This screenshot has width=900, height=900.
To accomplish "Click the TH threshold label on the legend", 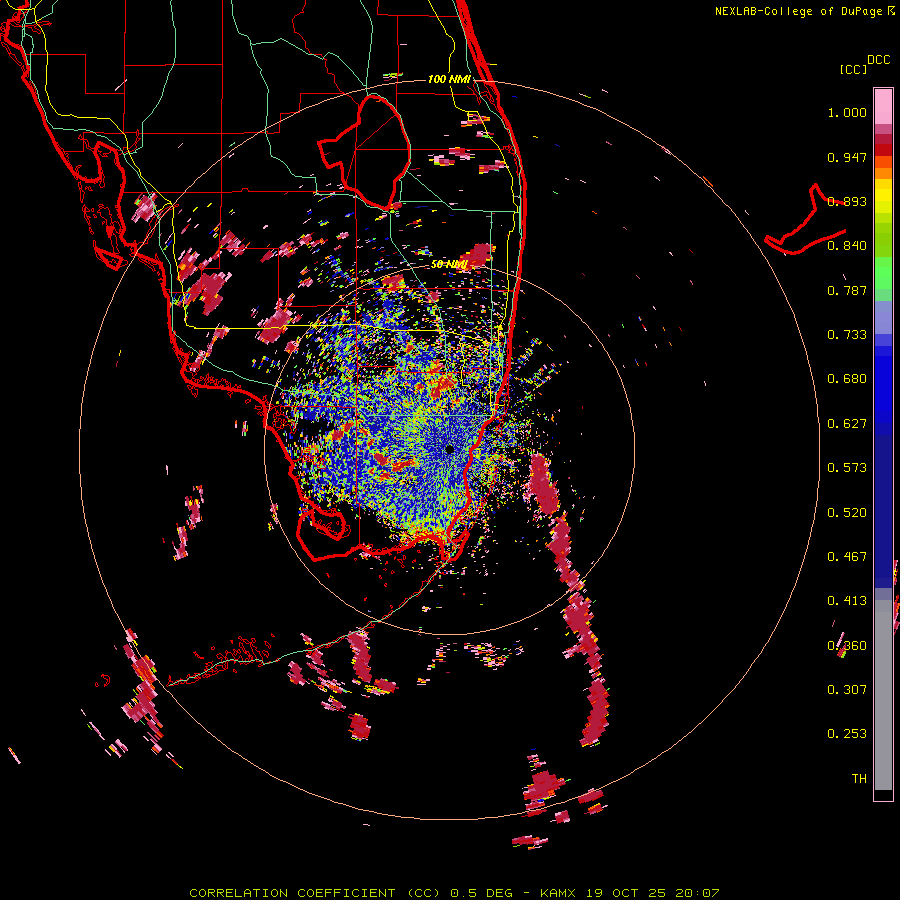I will pyautogui.click(x=859, y=779).
